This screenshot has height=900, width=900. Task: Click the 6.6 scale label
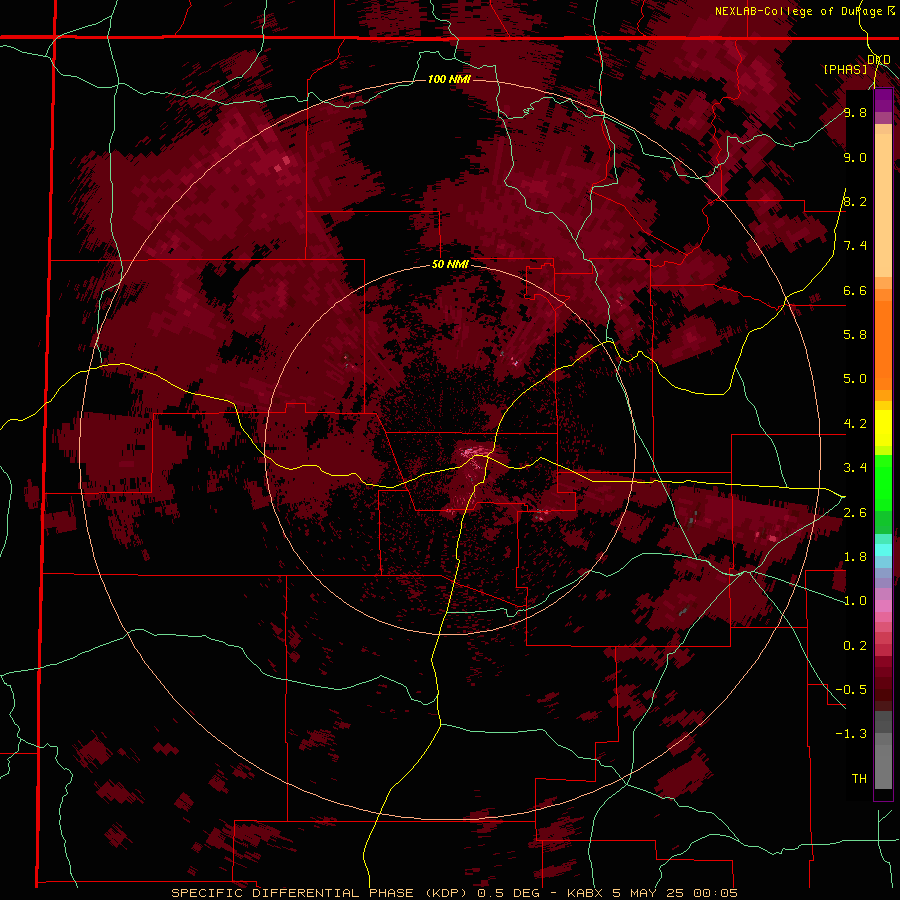click(x=855, y=290)
